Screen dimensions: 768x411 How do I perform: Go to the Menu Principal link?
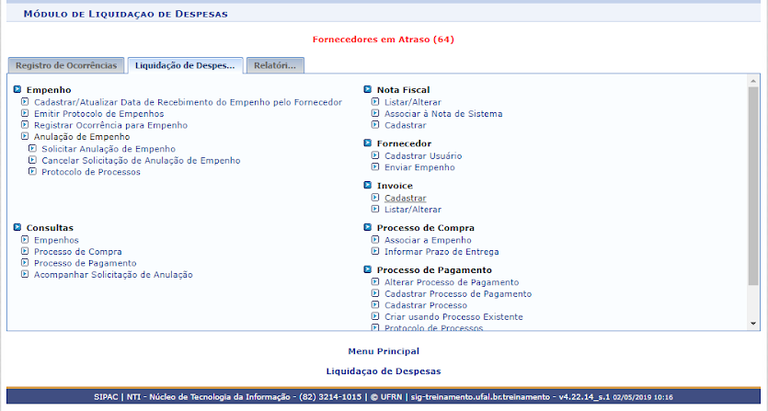pos(384,351)
